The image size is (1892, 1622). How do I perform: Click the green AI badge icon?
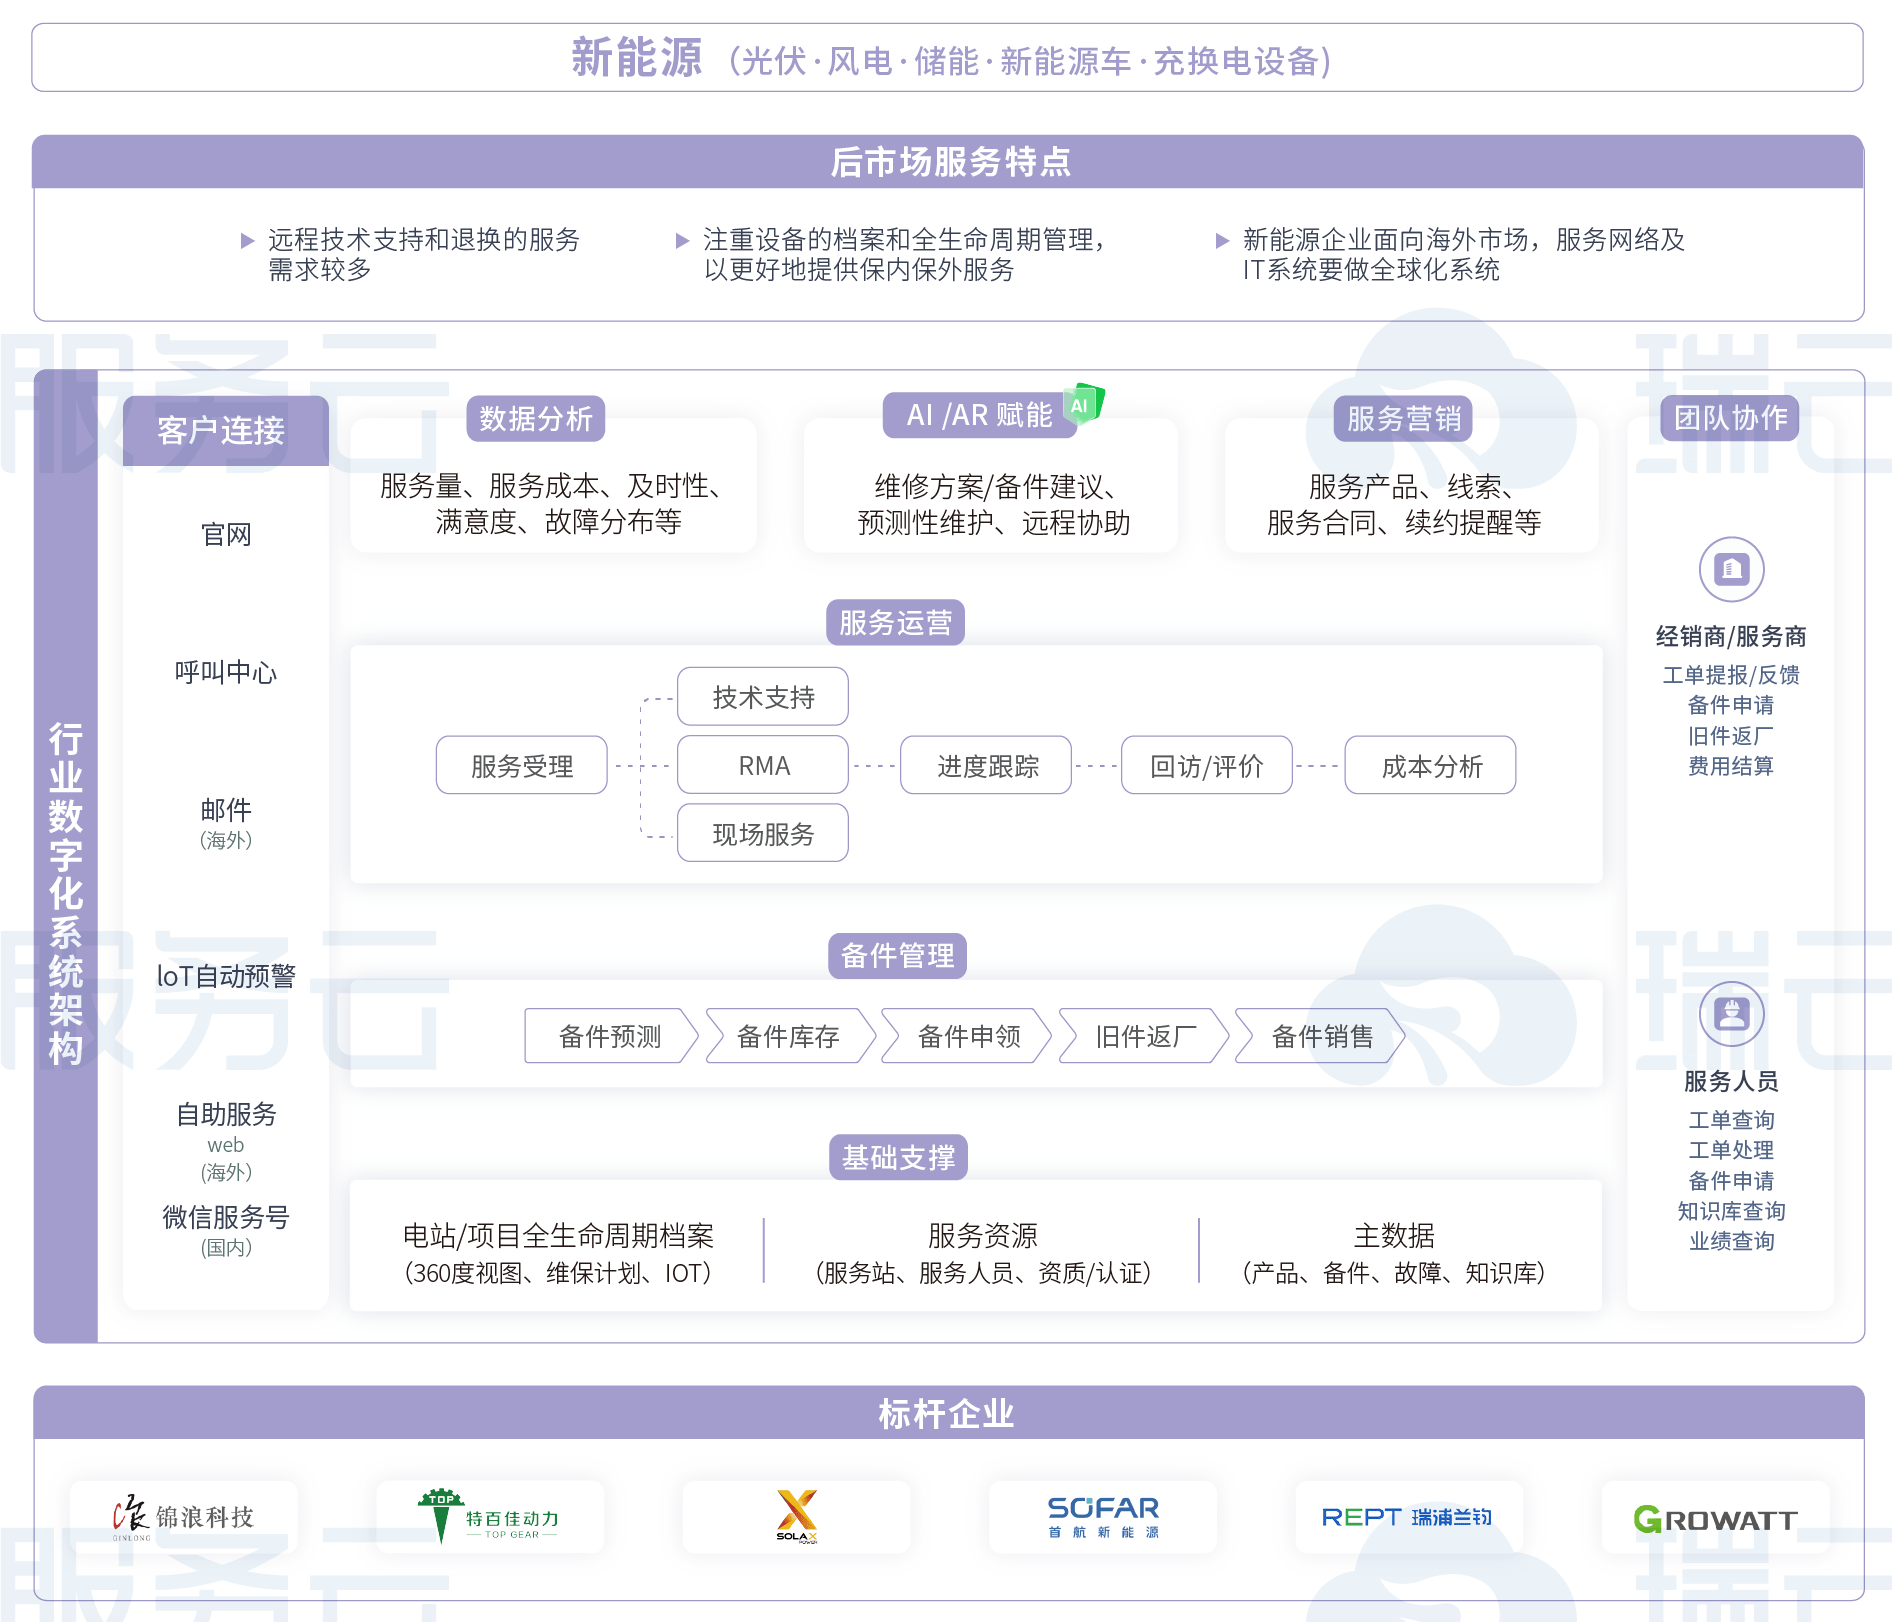pyautogui.click(x=1083, y=405)
